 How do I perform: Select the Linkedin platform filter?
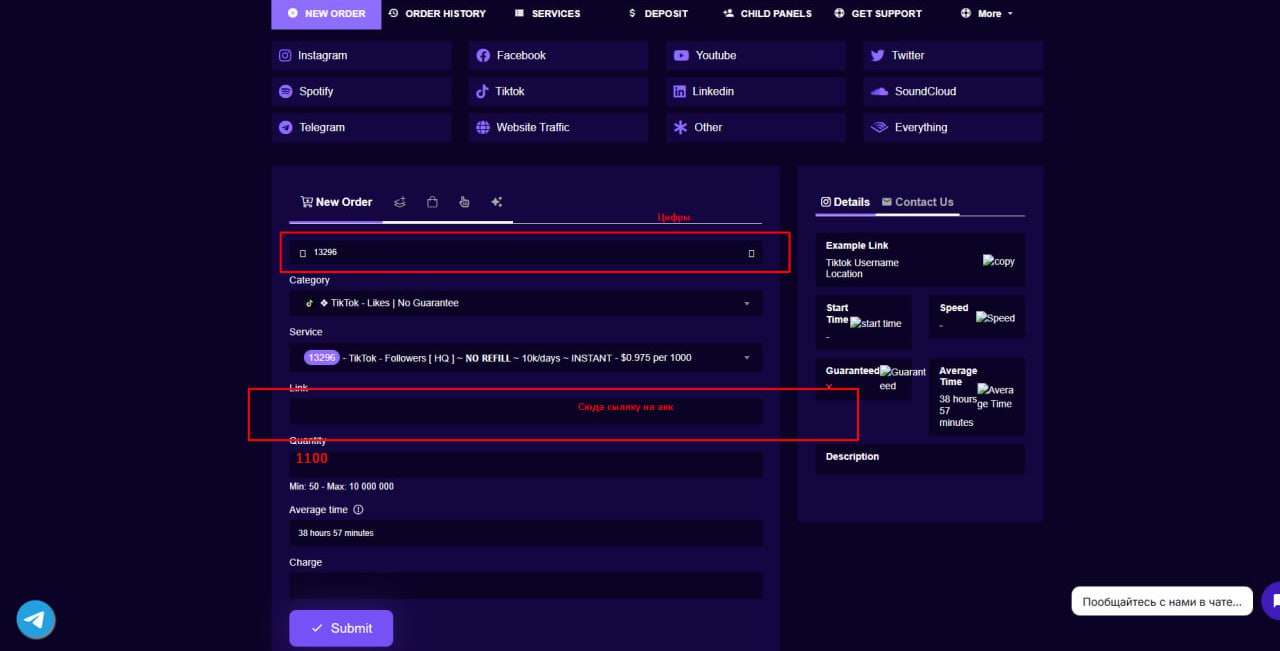[756, 92]
